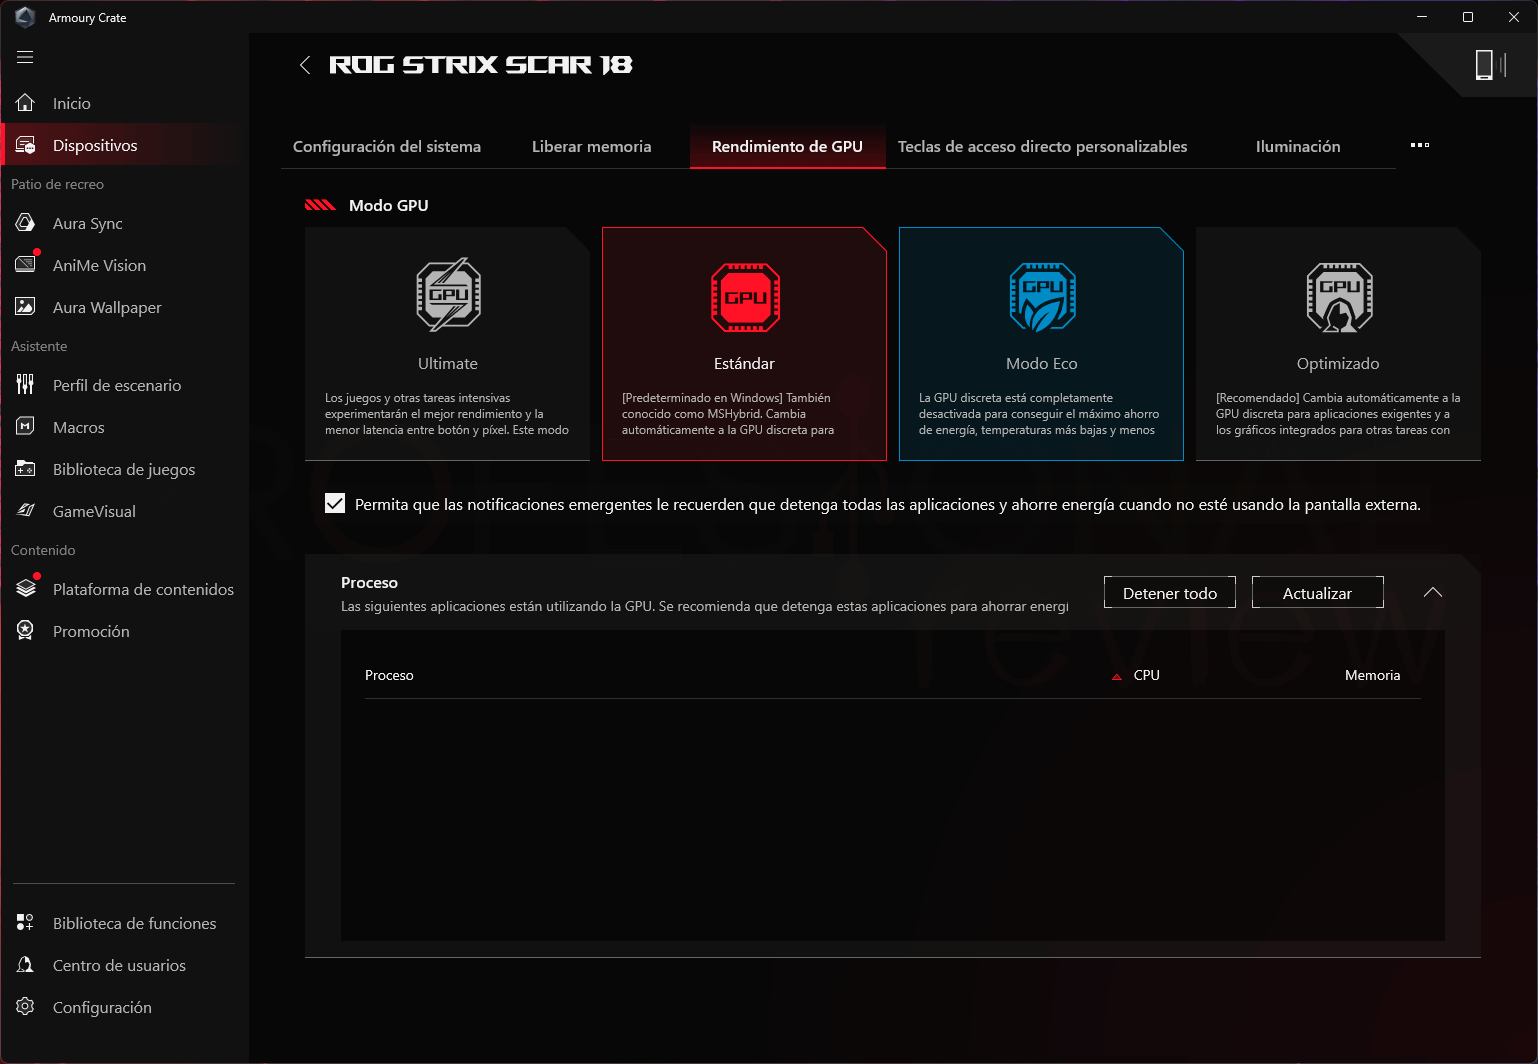
Task: Click the Memoria column header
Action: click(1372, 675)
